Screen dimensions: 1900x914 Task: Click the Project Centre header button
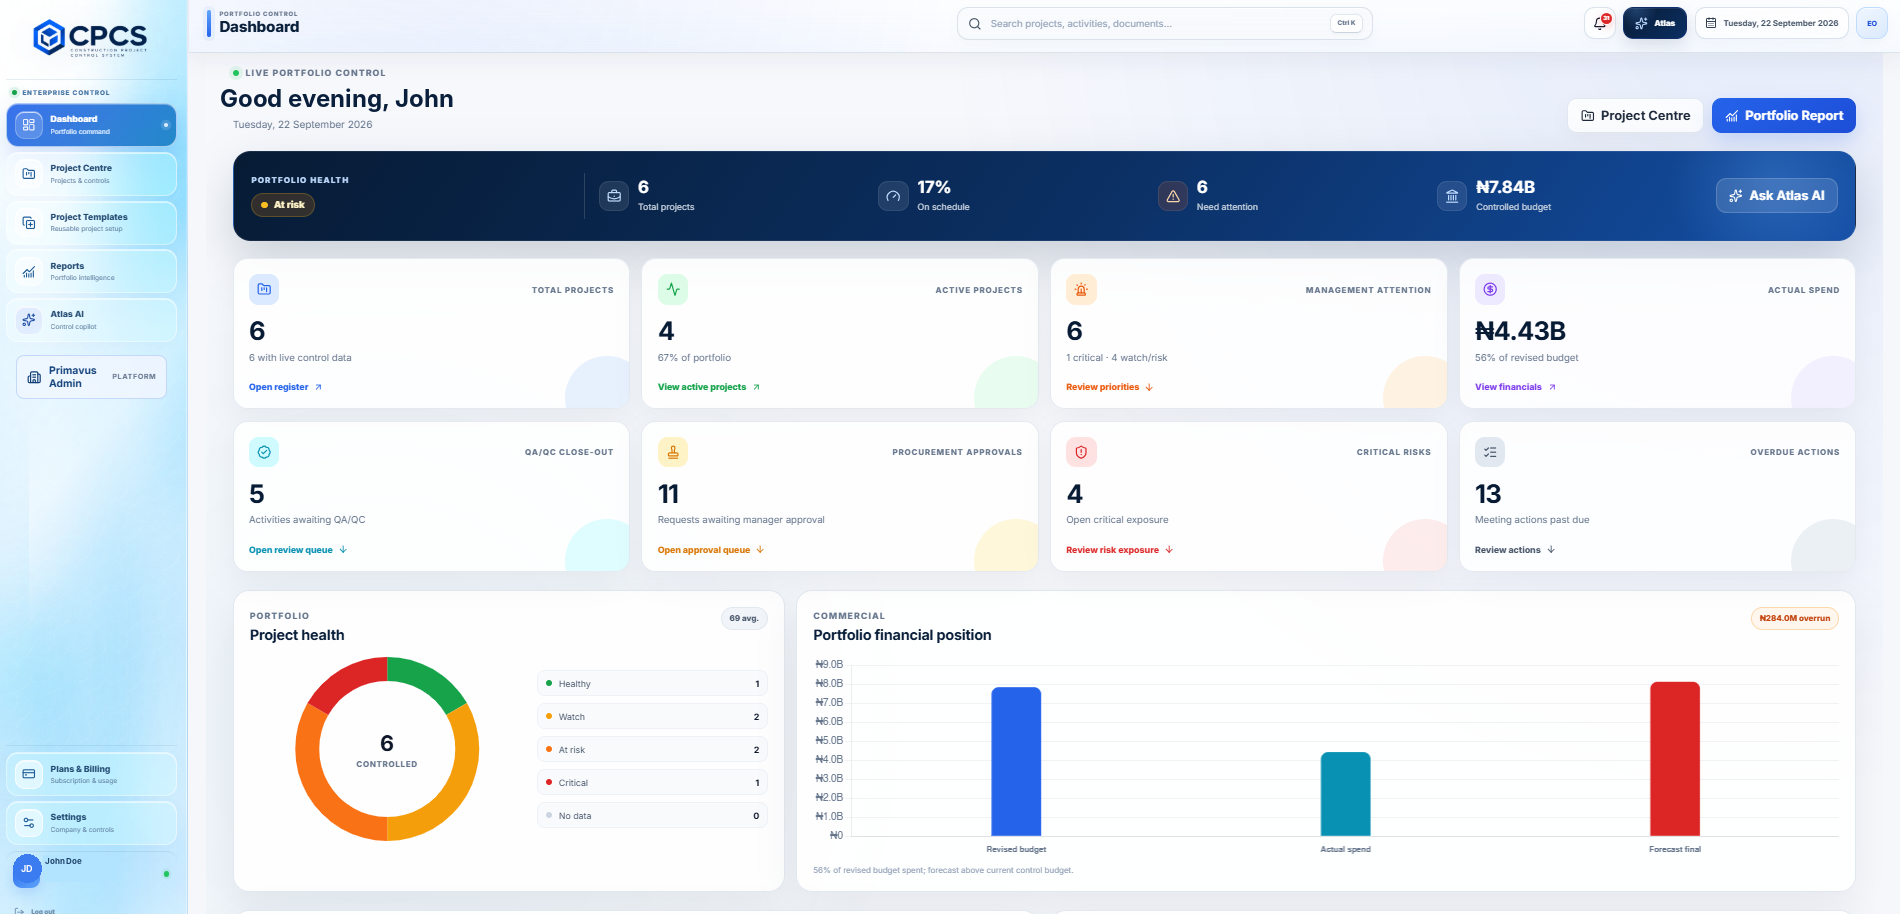1635,115
